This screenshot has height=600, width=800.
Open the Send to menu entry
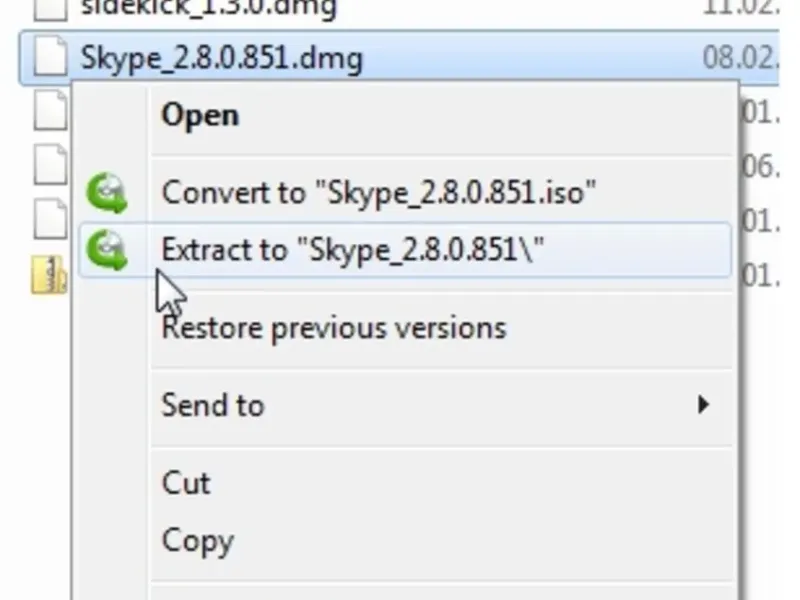pyautogui.click(x=213, y=405)
